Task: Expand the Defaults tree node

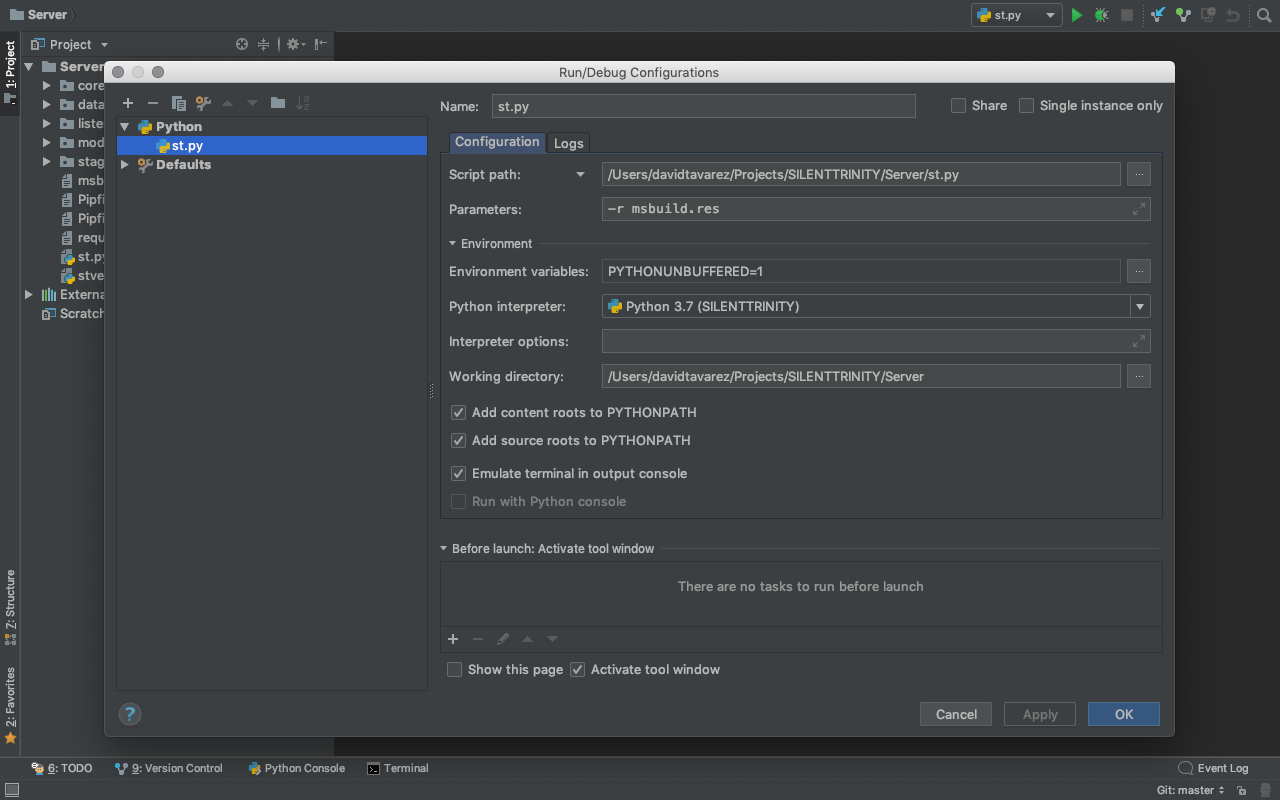Action: (125, 165)
